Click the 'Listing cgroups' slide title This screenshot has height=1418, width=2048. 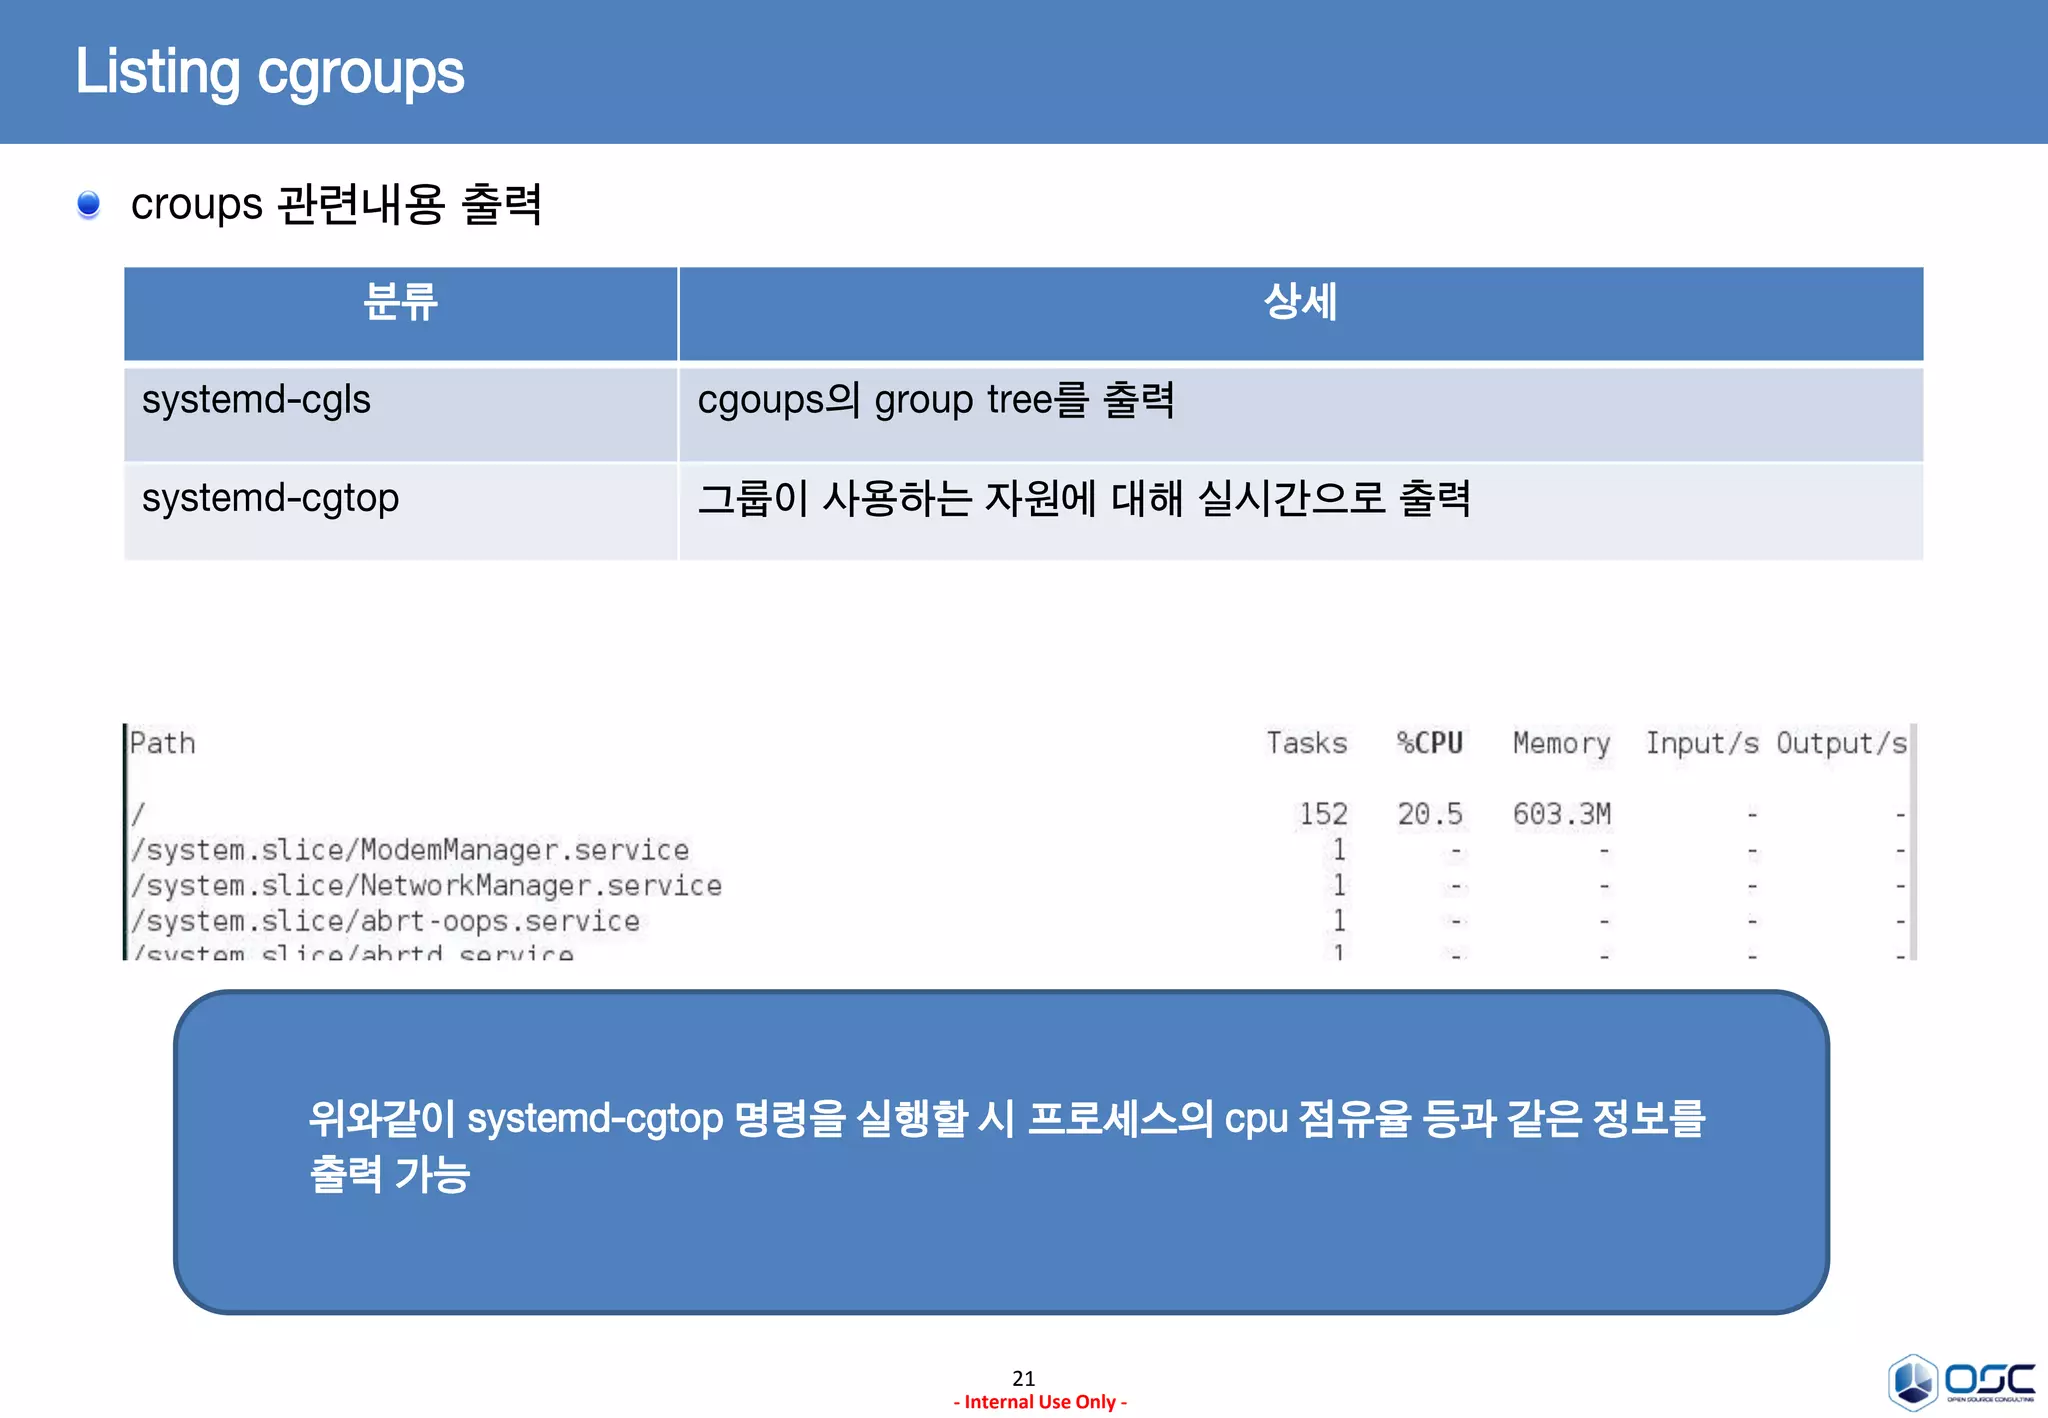pos(270,72)
